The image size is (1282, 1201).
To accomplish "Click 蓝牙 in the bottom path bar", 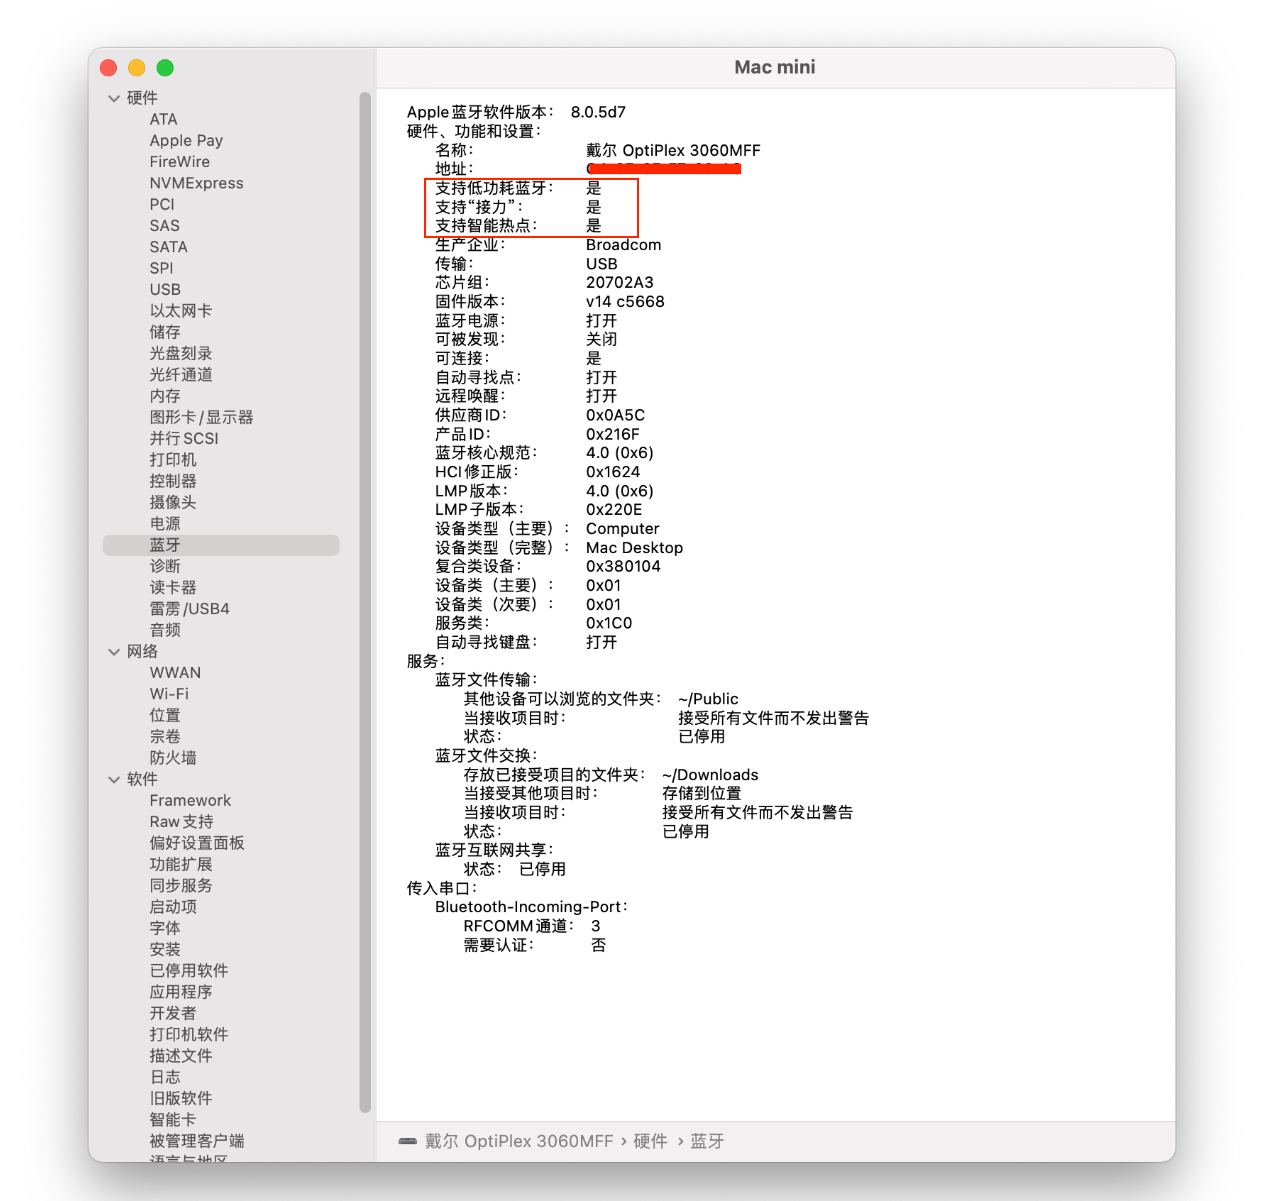I will click(707, 1141).
